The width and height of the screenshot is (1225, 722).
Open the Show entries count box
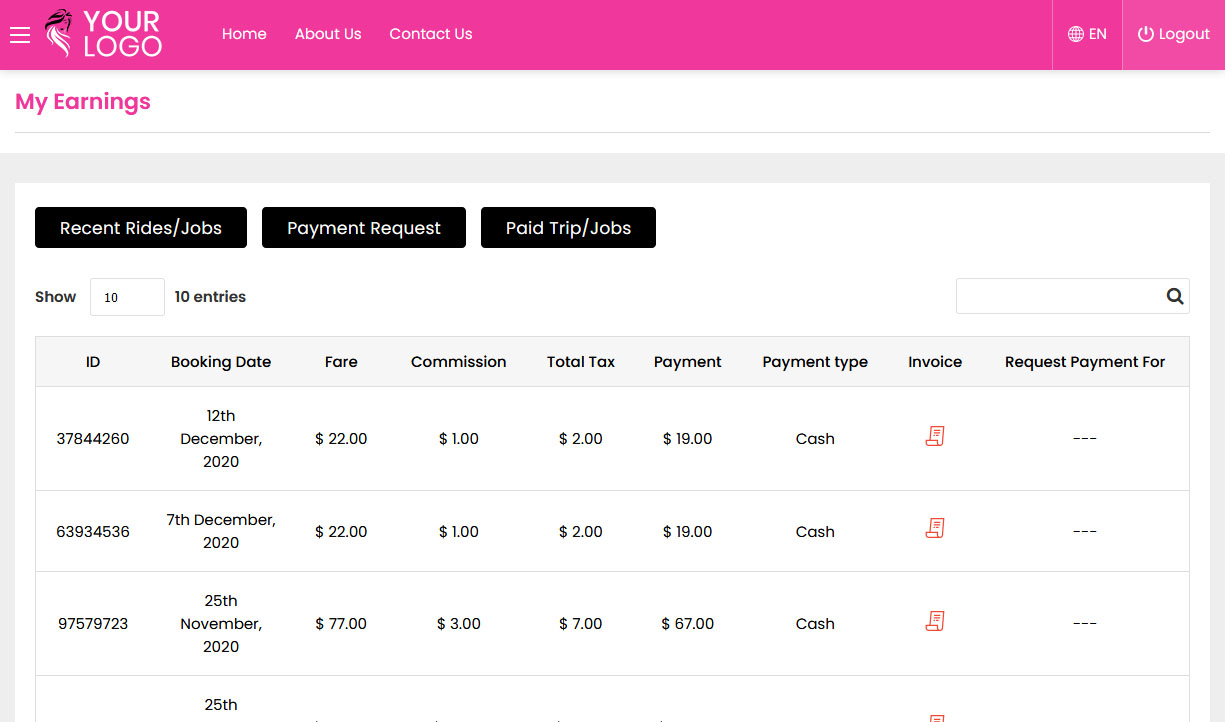click(x=127, y=297)
